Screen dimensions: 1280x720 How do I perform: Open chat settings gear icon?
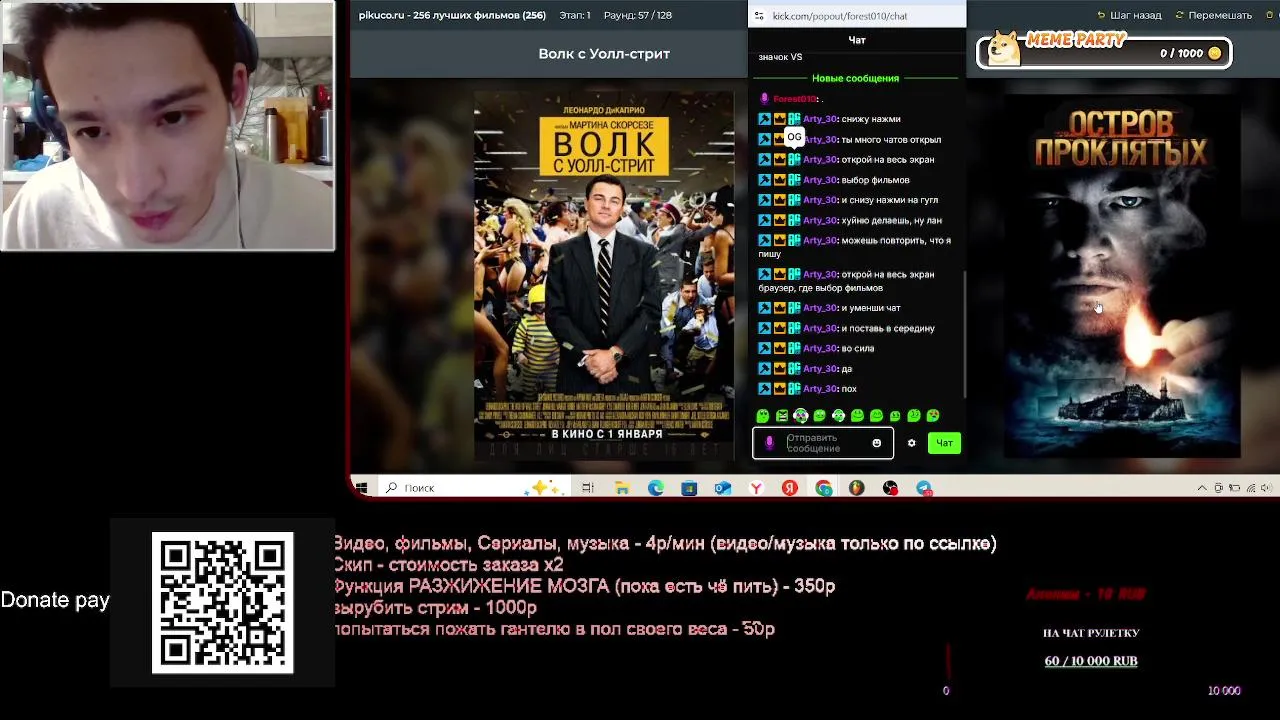tap(911, 443)
